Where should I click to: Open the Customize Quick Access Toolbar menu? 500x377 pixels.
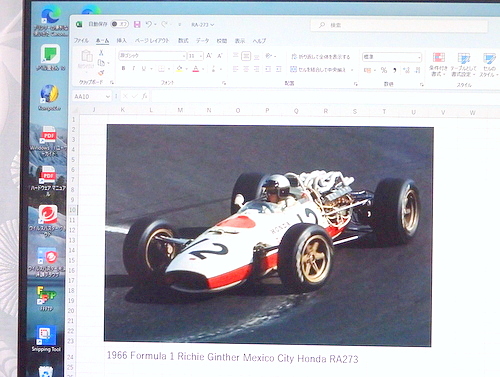click(179, 25)
